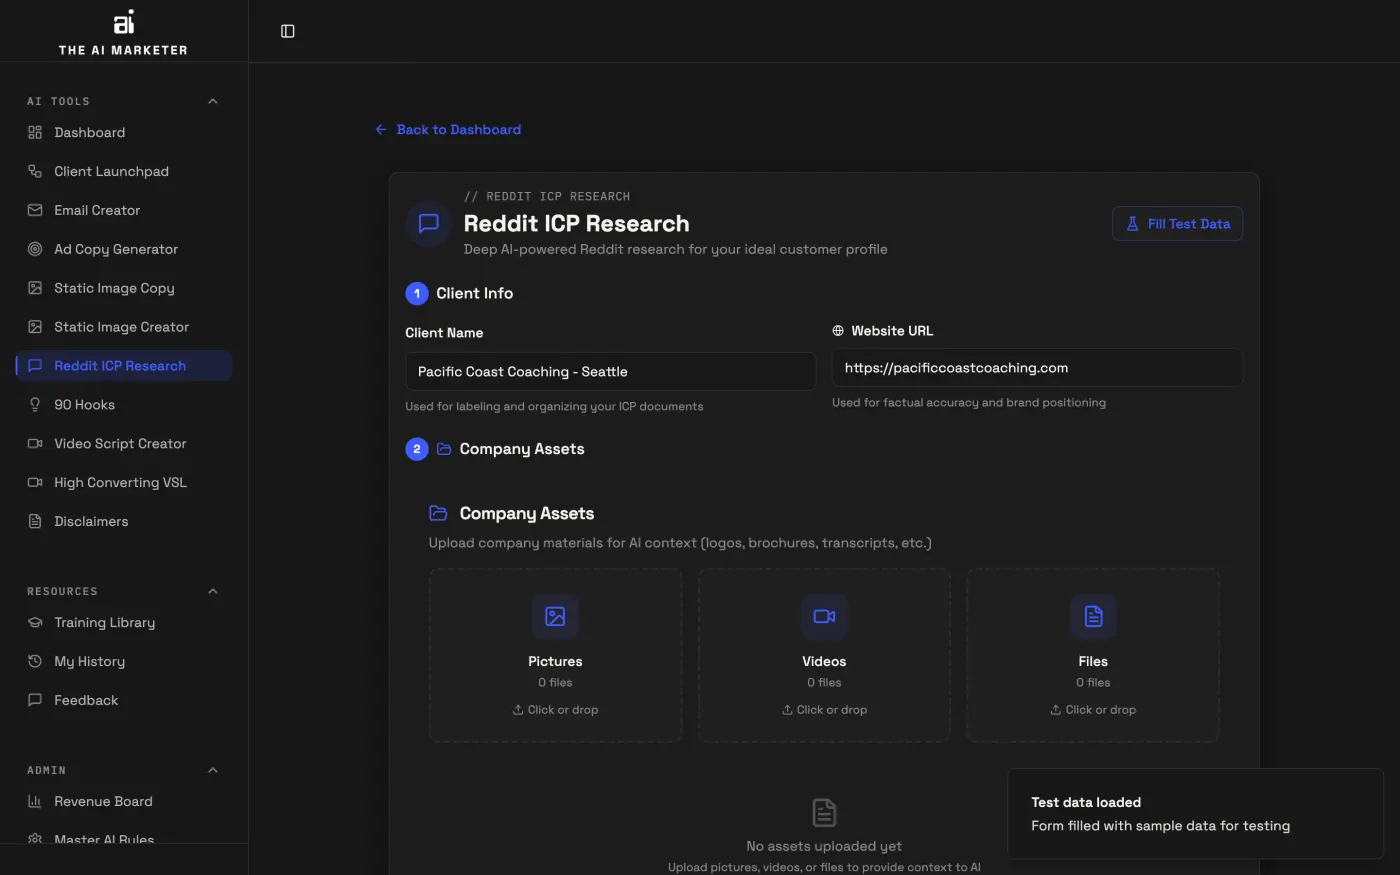This screenshot has width=1400, height=875.
Task: Click the Static Image Creator icon
Action: (35, 327)
